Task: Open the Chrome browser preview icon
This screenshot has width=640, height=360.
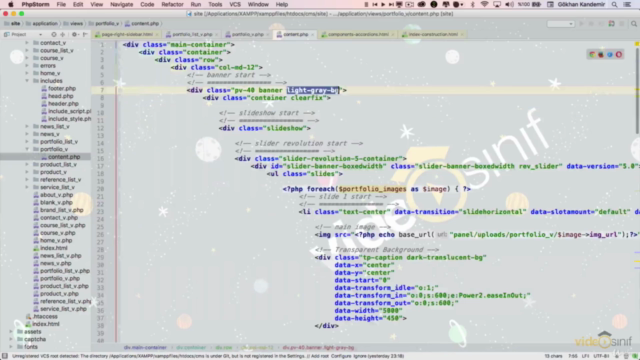Action: point(592,54)
